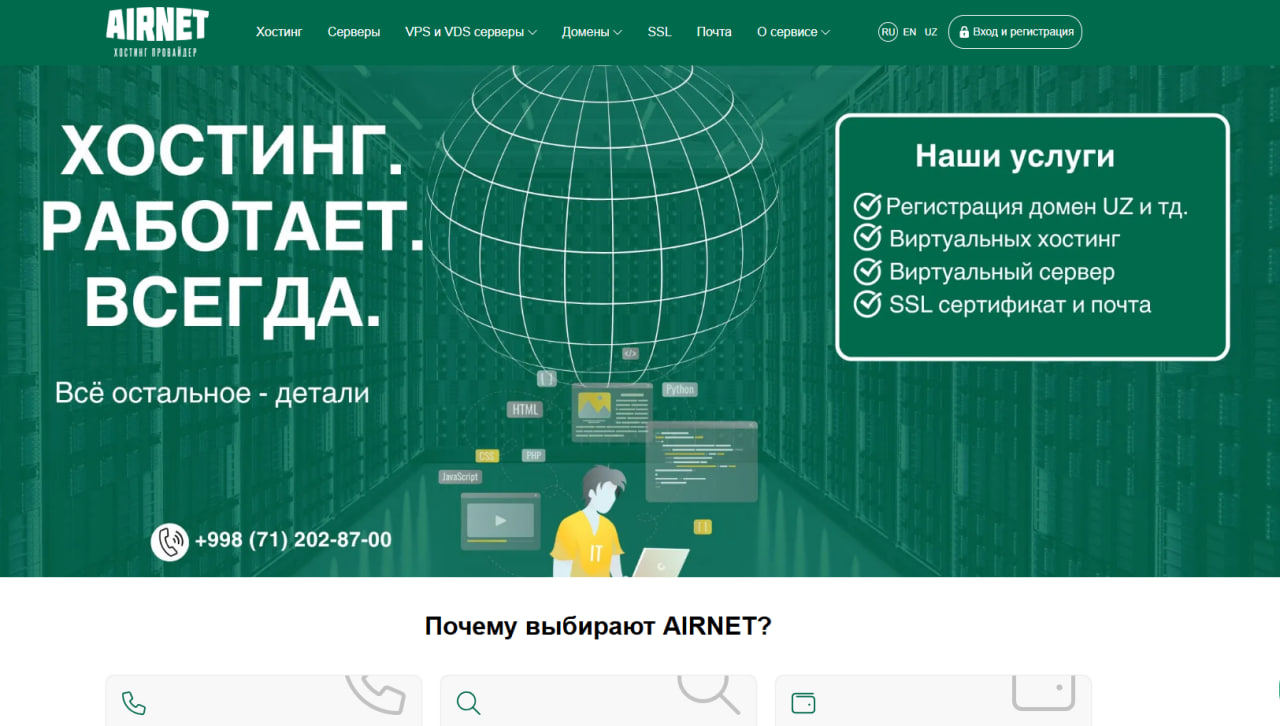Click the green 'Наши услуги' services card
This screenshot has width=1280, height=726.
pos(1033,236)
